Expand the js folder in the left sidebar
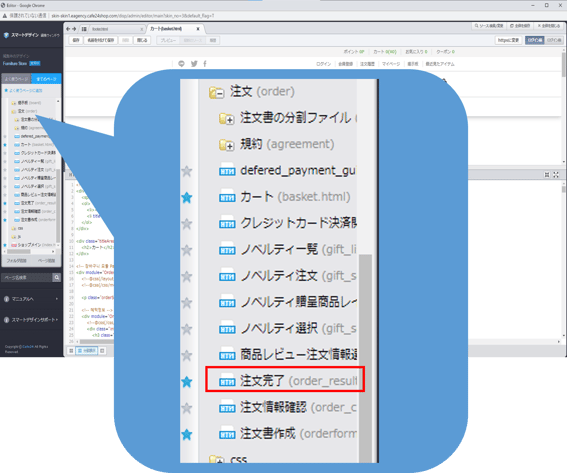 point(14,237)
